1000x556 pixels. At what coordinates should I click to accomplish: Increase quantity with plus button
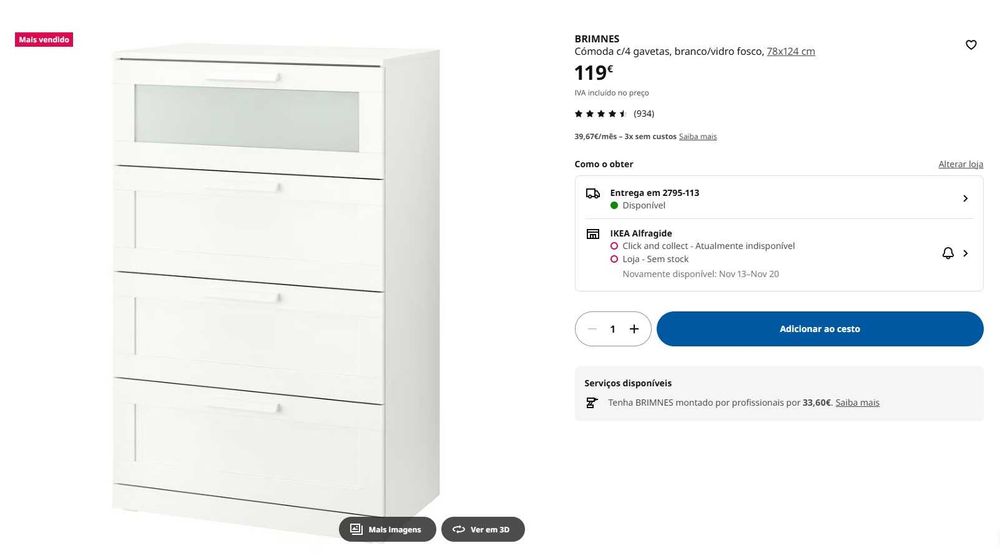click(x=634, y=329)
